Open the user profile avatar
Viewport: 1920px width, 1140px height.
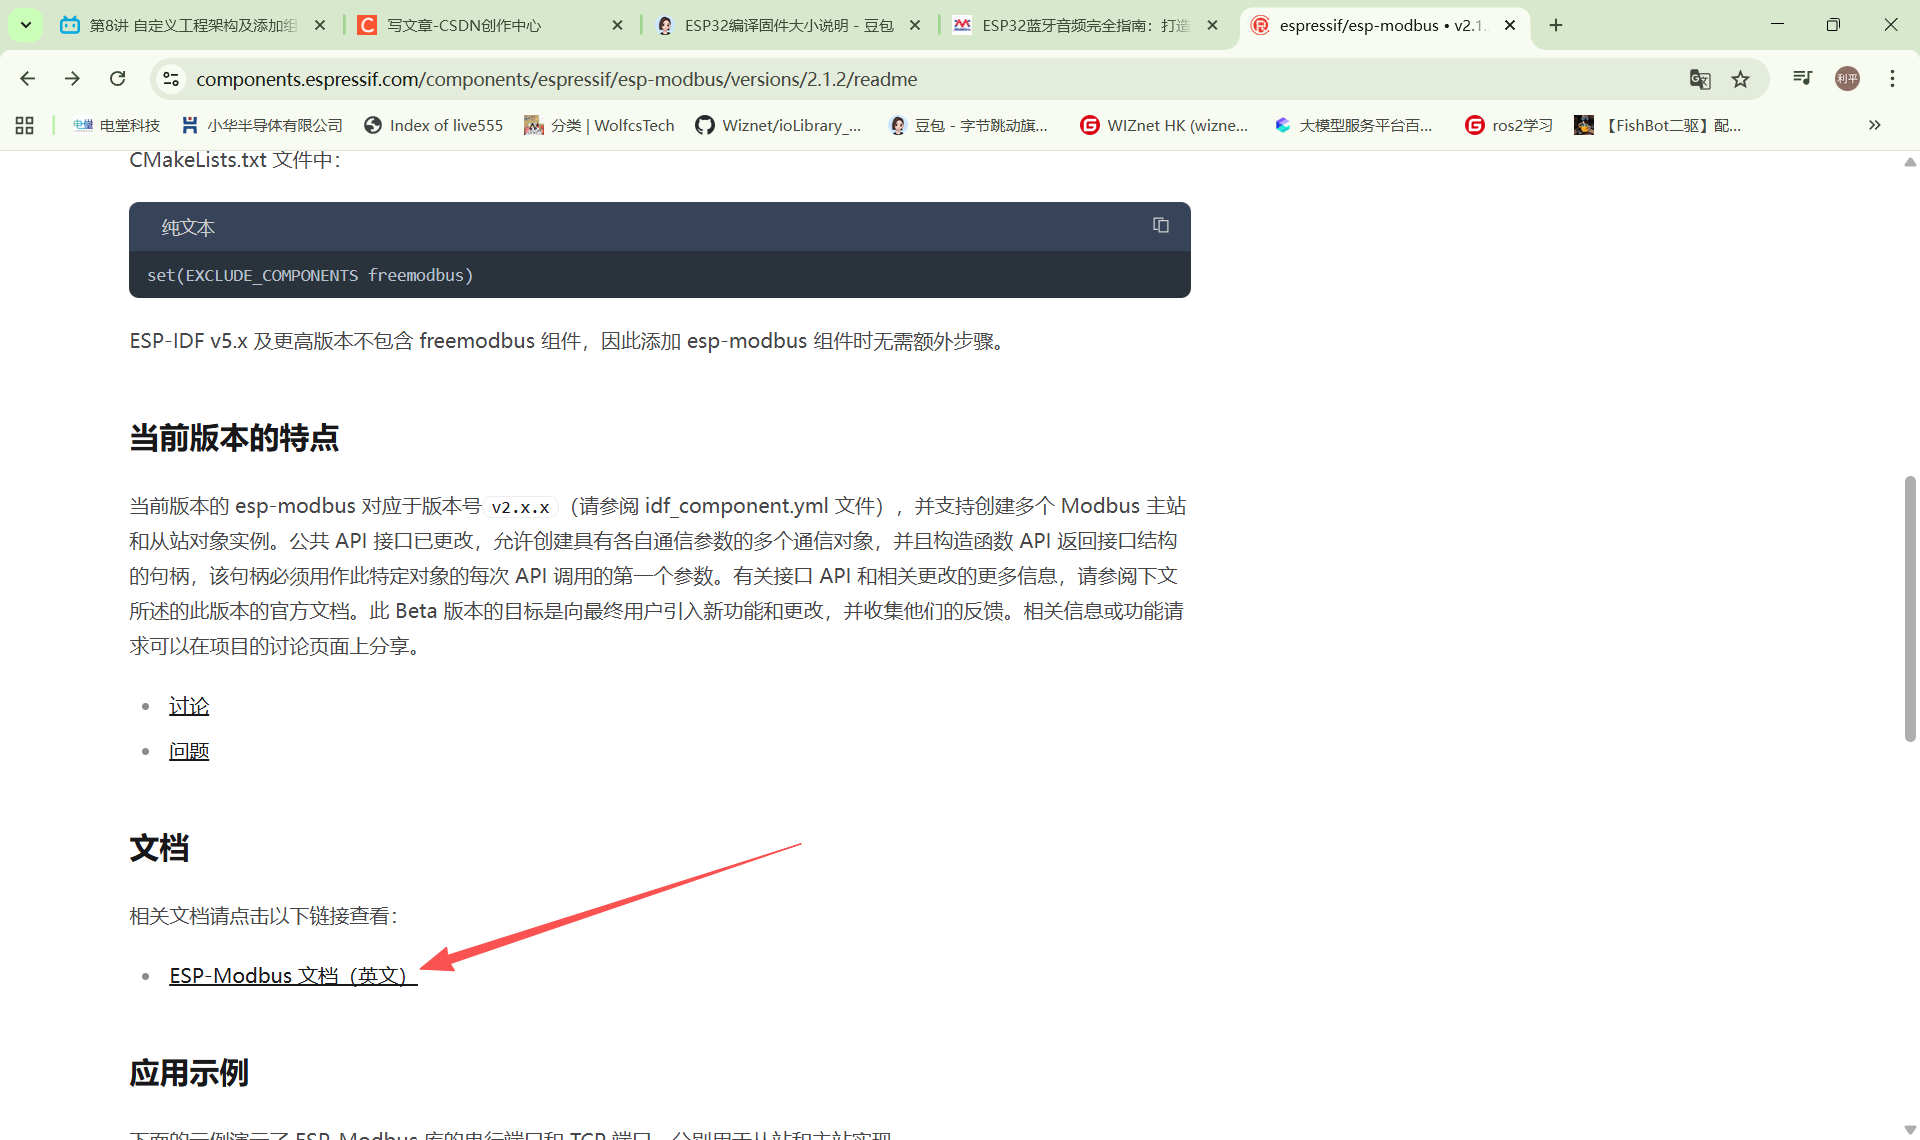pyautogui.click(x=1847, y=79)
